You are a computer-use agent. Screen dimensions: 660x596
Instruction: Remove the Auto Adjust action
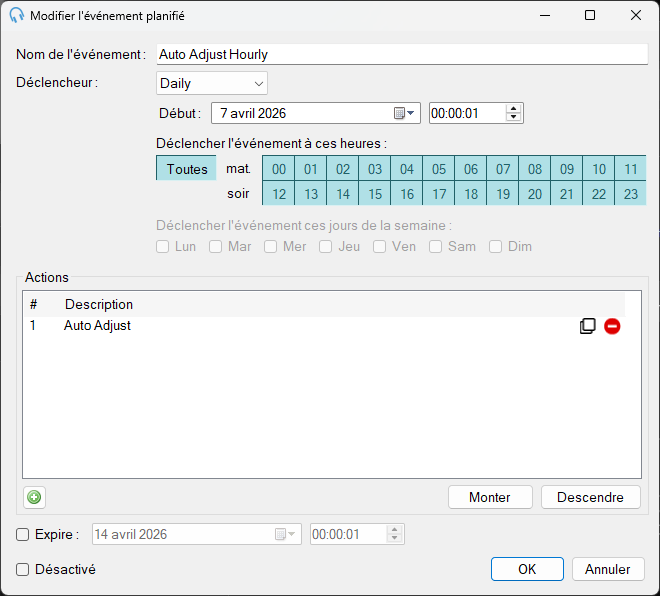pos(612,326)
